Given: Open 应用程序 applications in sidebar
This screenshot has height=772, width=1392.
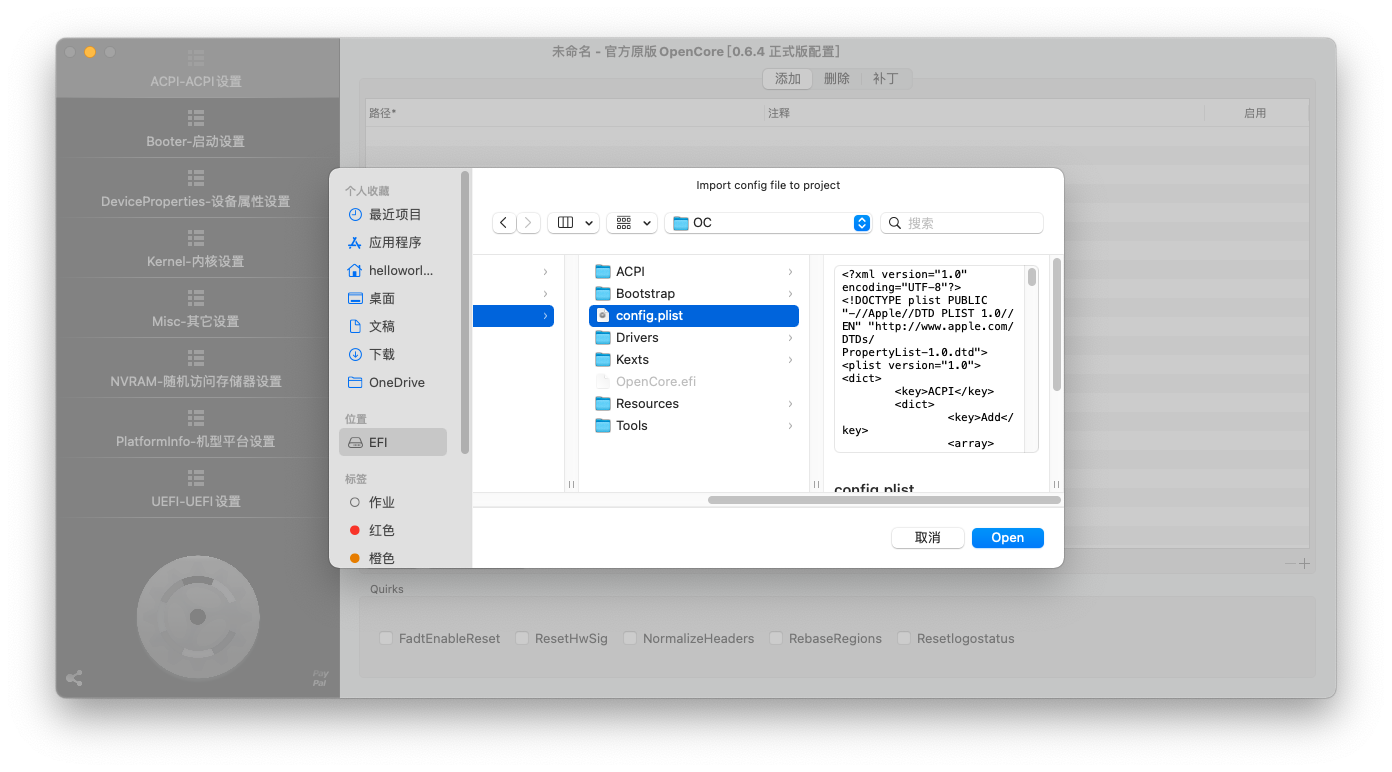Looking at the screenshot, I should click(x=393, y=242).
